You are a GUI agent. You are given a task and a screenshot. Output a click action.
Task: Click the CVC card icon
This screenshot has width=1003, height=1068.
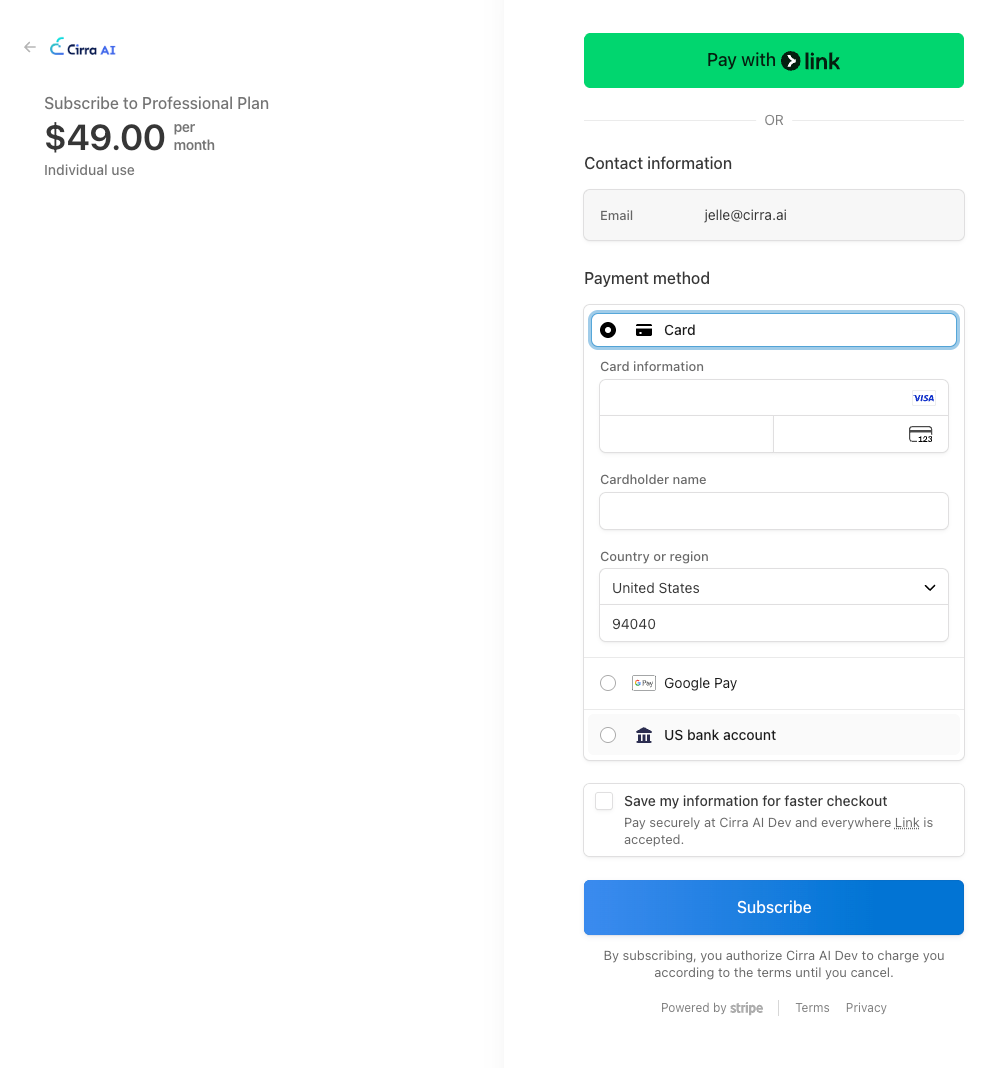(920, 434)
